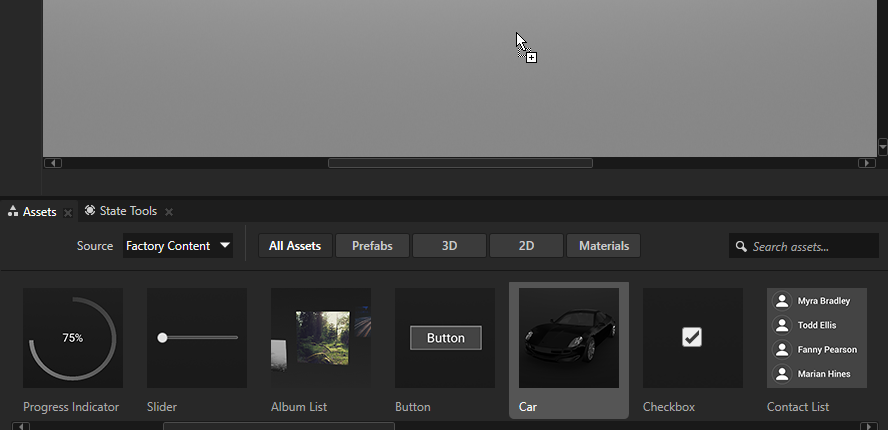Select the Contact List asset thumbnail

[816, 338]
